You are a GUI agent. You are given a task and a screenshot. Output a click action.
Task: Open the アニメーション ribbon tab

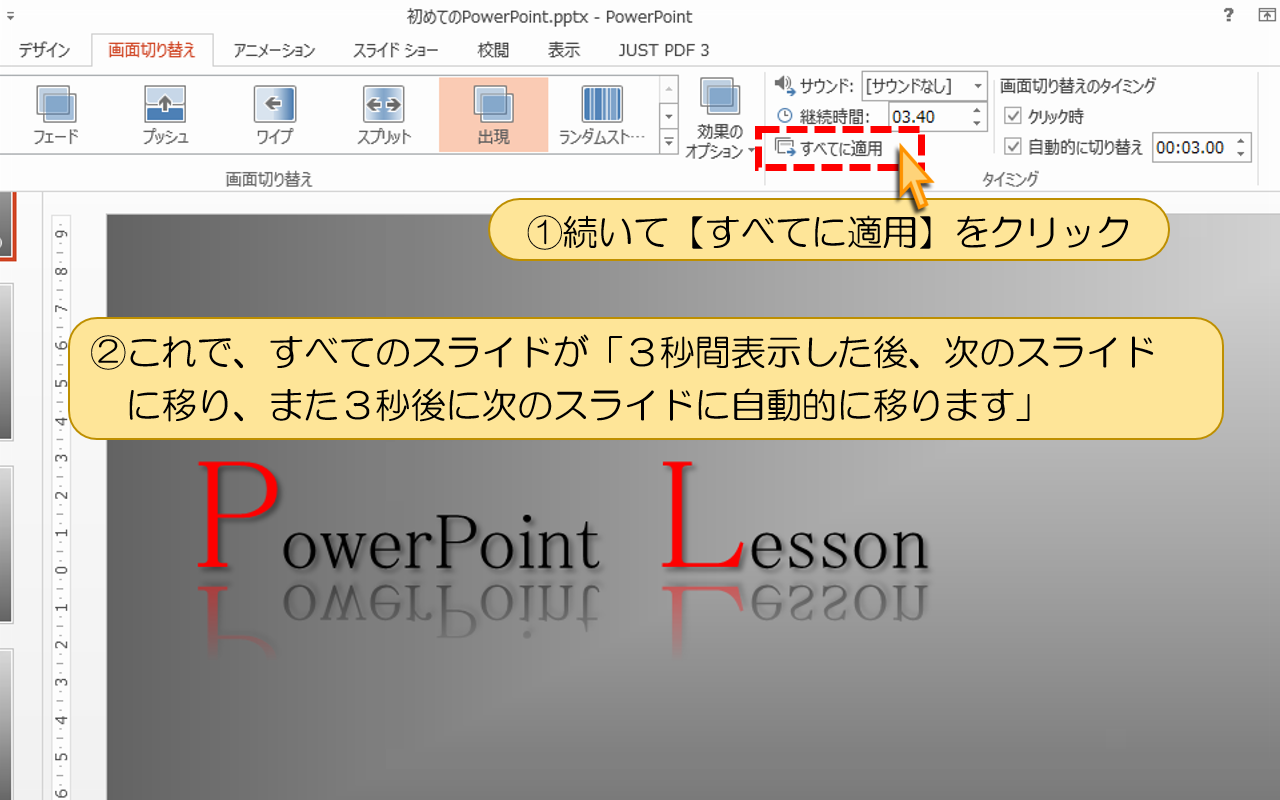pyautogui.click(x=274, y=50)
